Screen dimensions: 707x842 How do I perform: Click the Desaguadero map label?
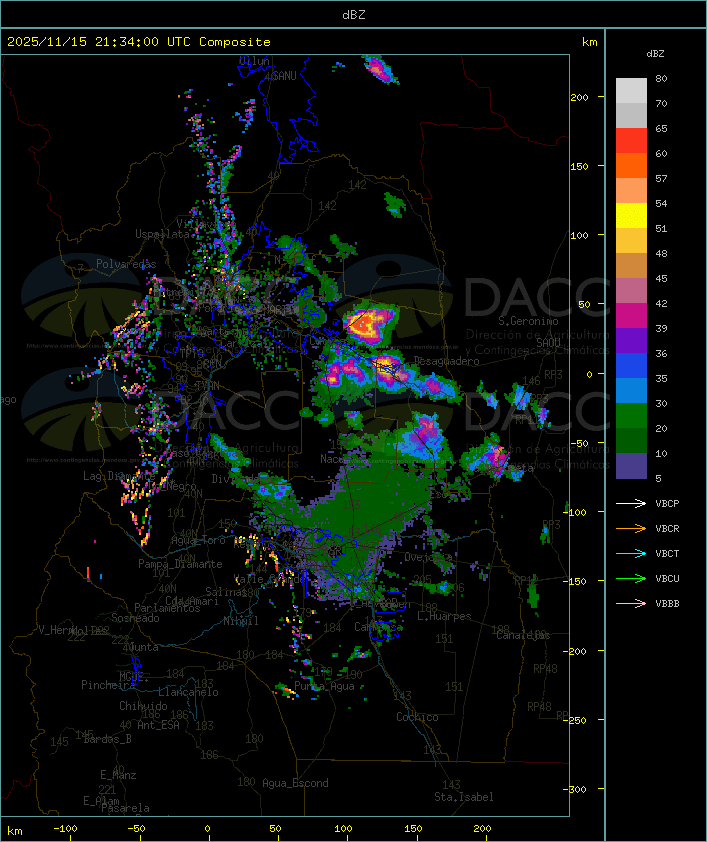(447, 361)
